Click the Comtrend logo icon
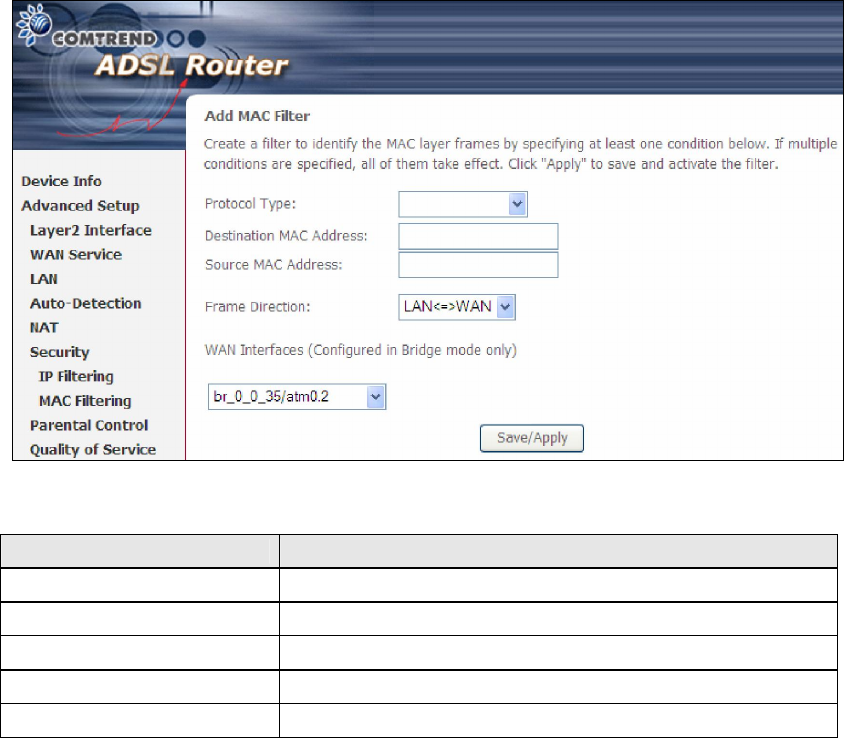 (34, 25)
